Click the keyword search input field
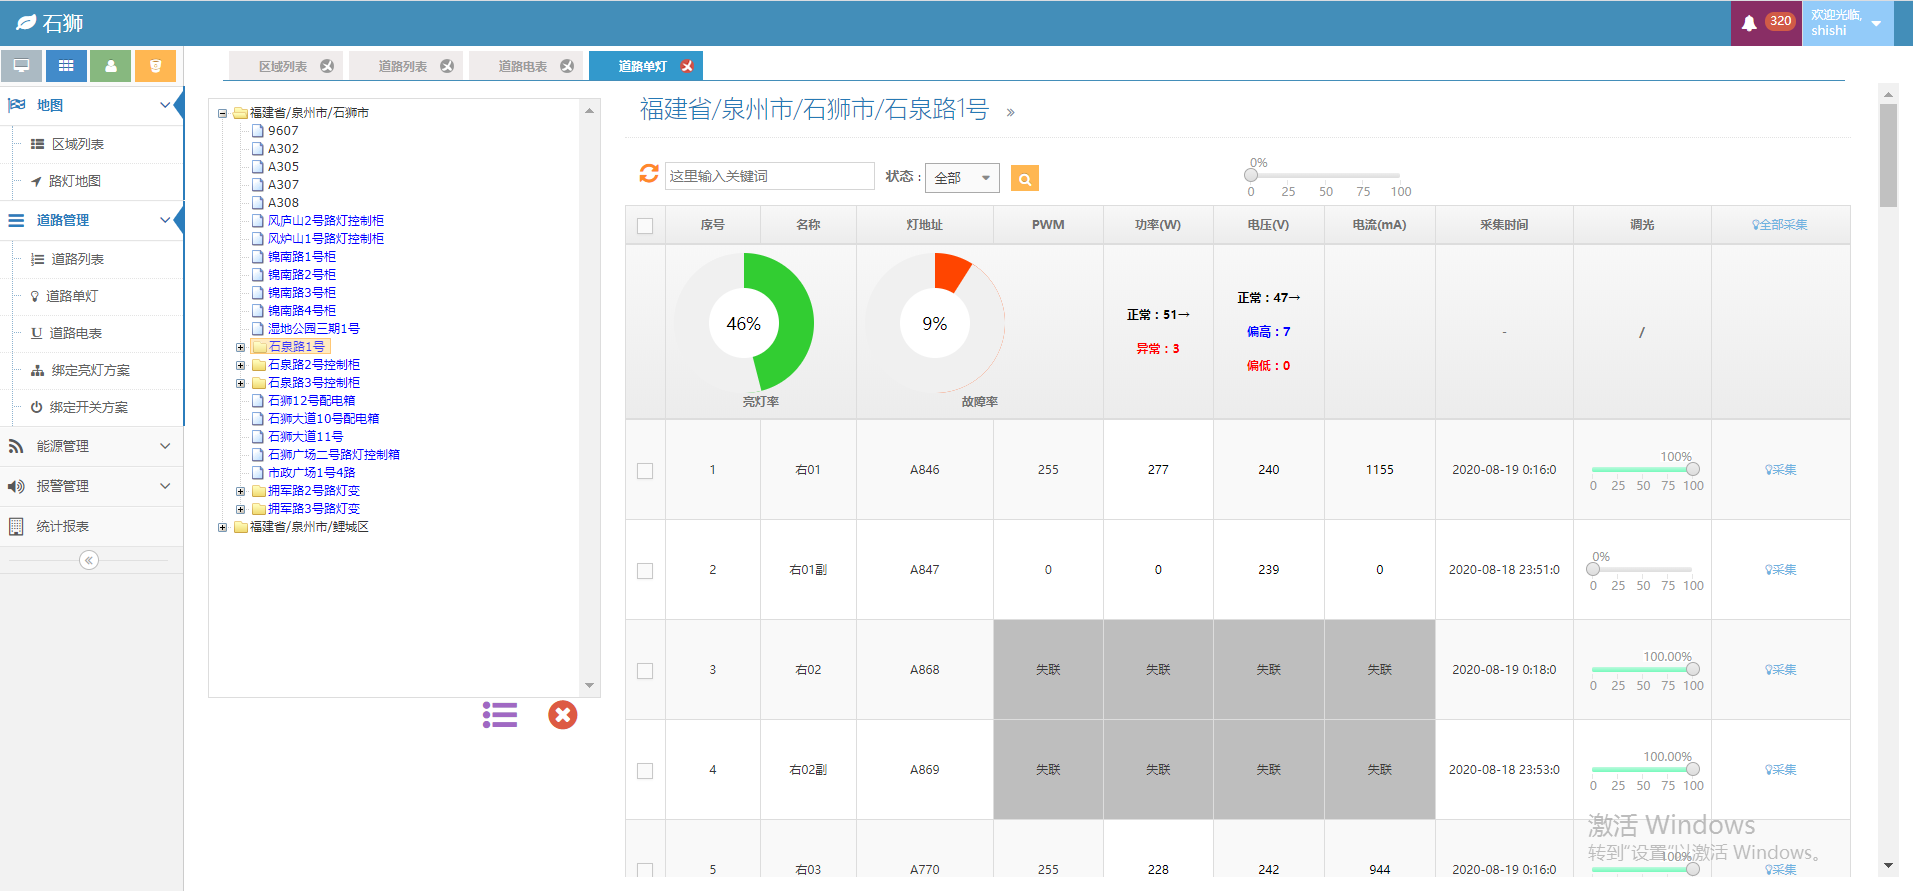 [x=768, y=176]
